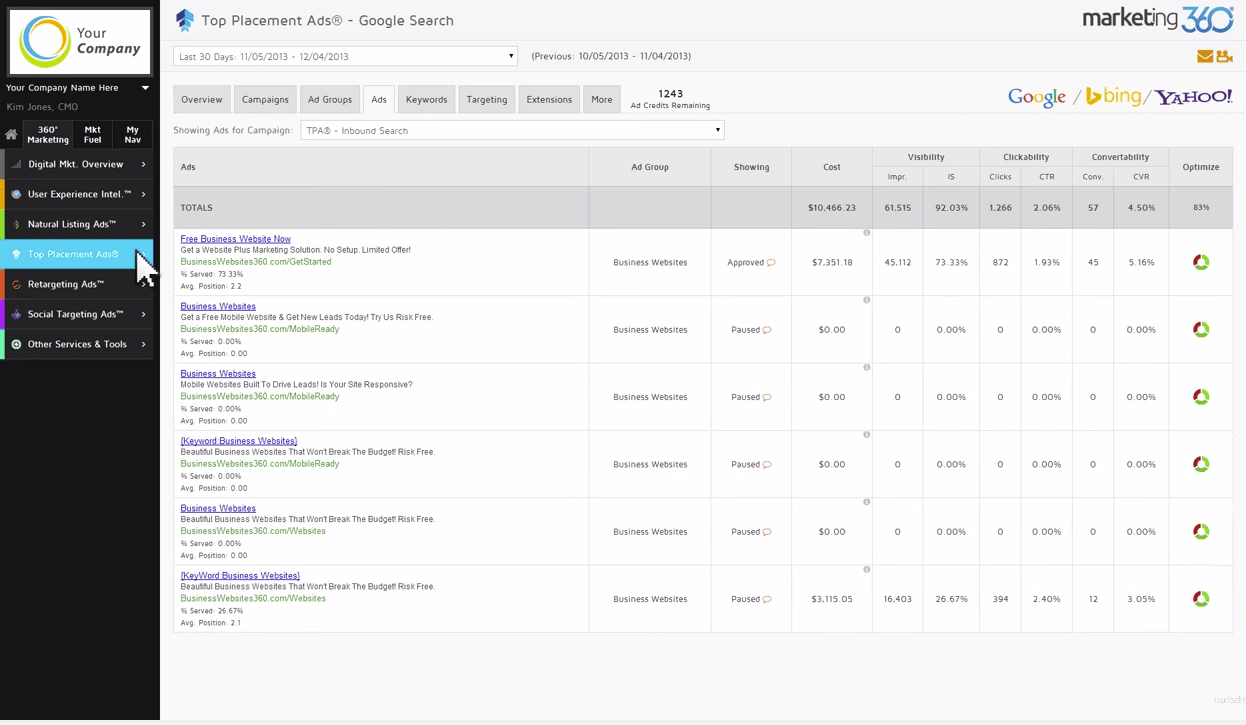Open the Optimize pie chart for Free Business Website Now
Viewport: 1246px width, 725px height.
[1200, 262]
